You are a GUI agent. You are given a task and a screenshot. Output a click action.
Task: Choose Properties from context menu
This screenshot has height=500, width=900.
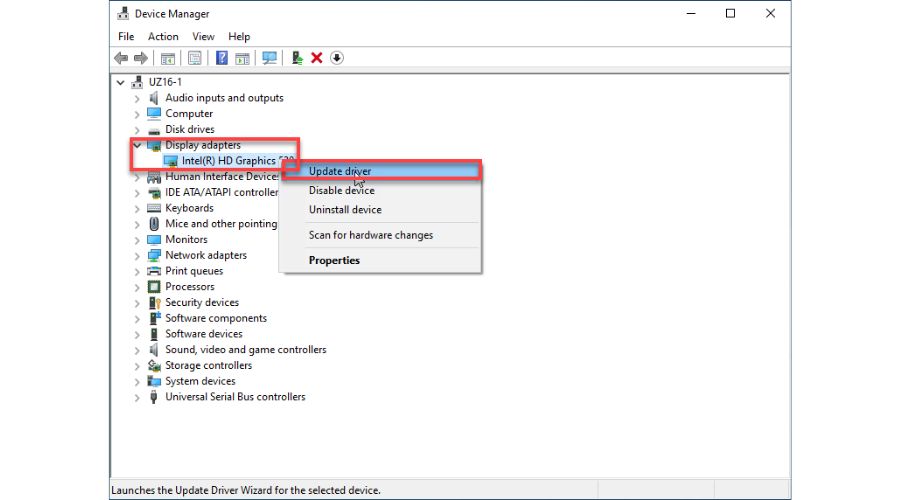(x=380, y=261)
